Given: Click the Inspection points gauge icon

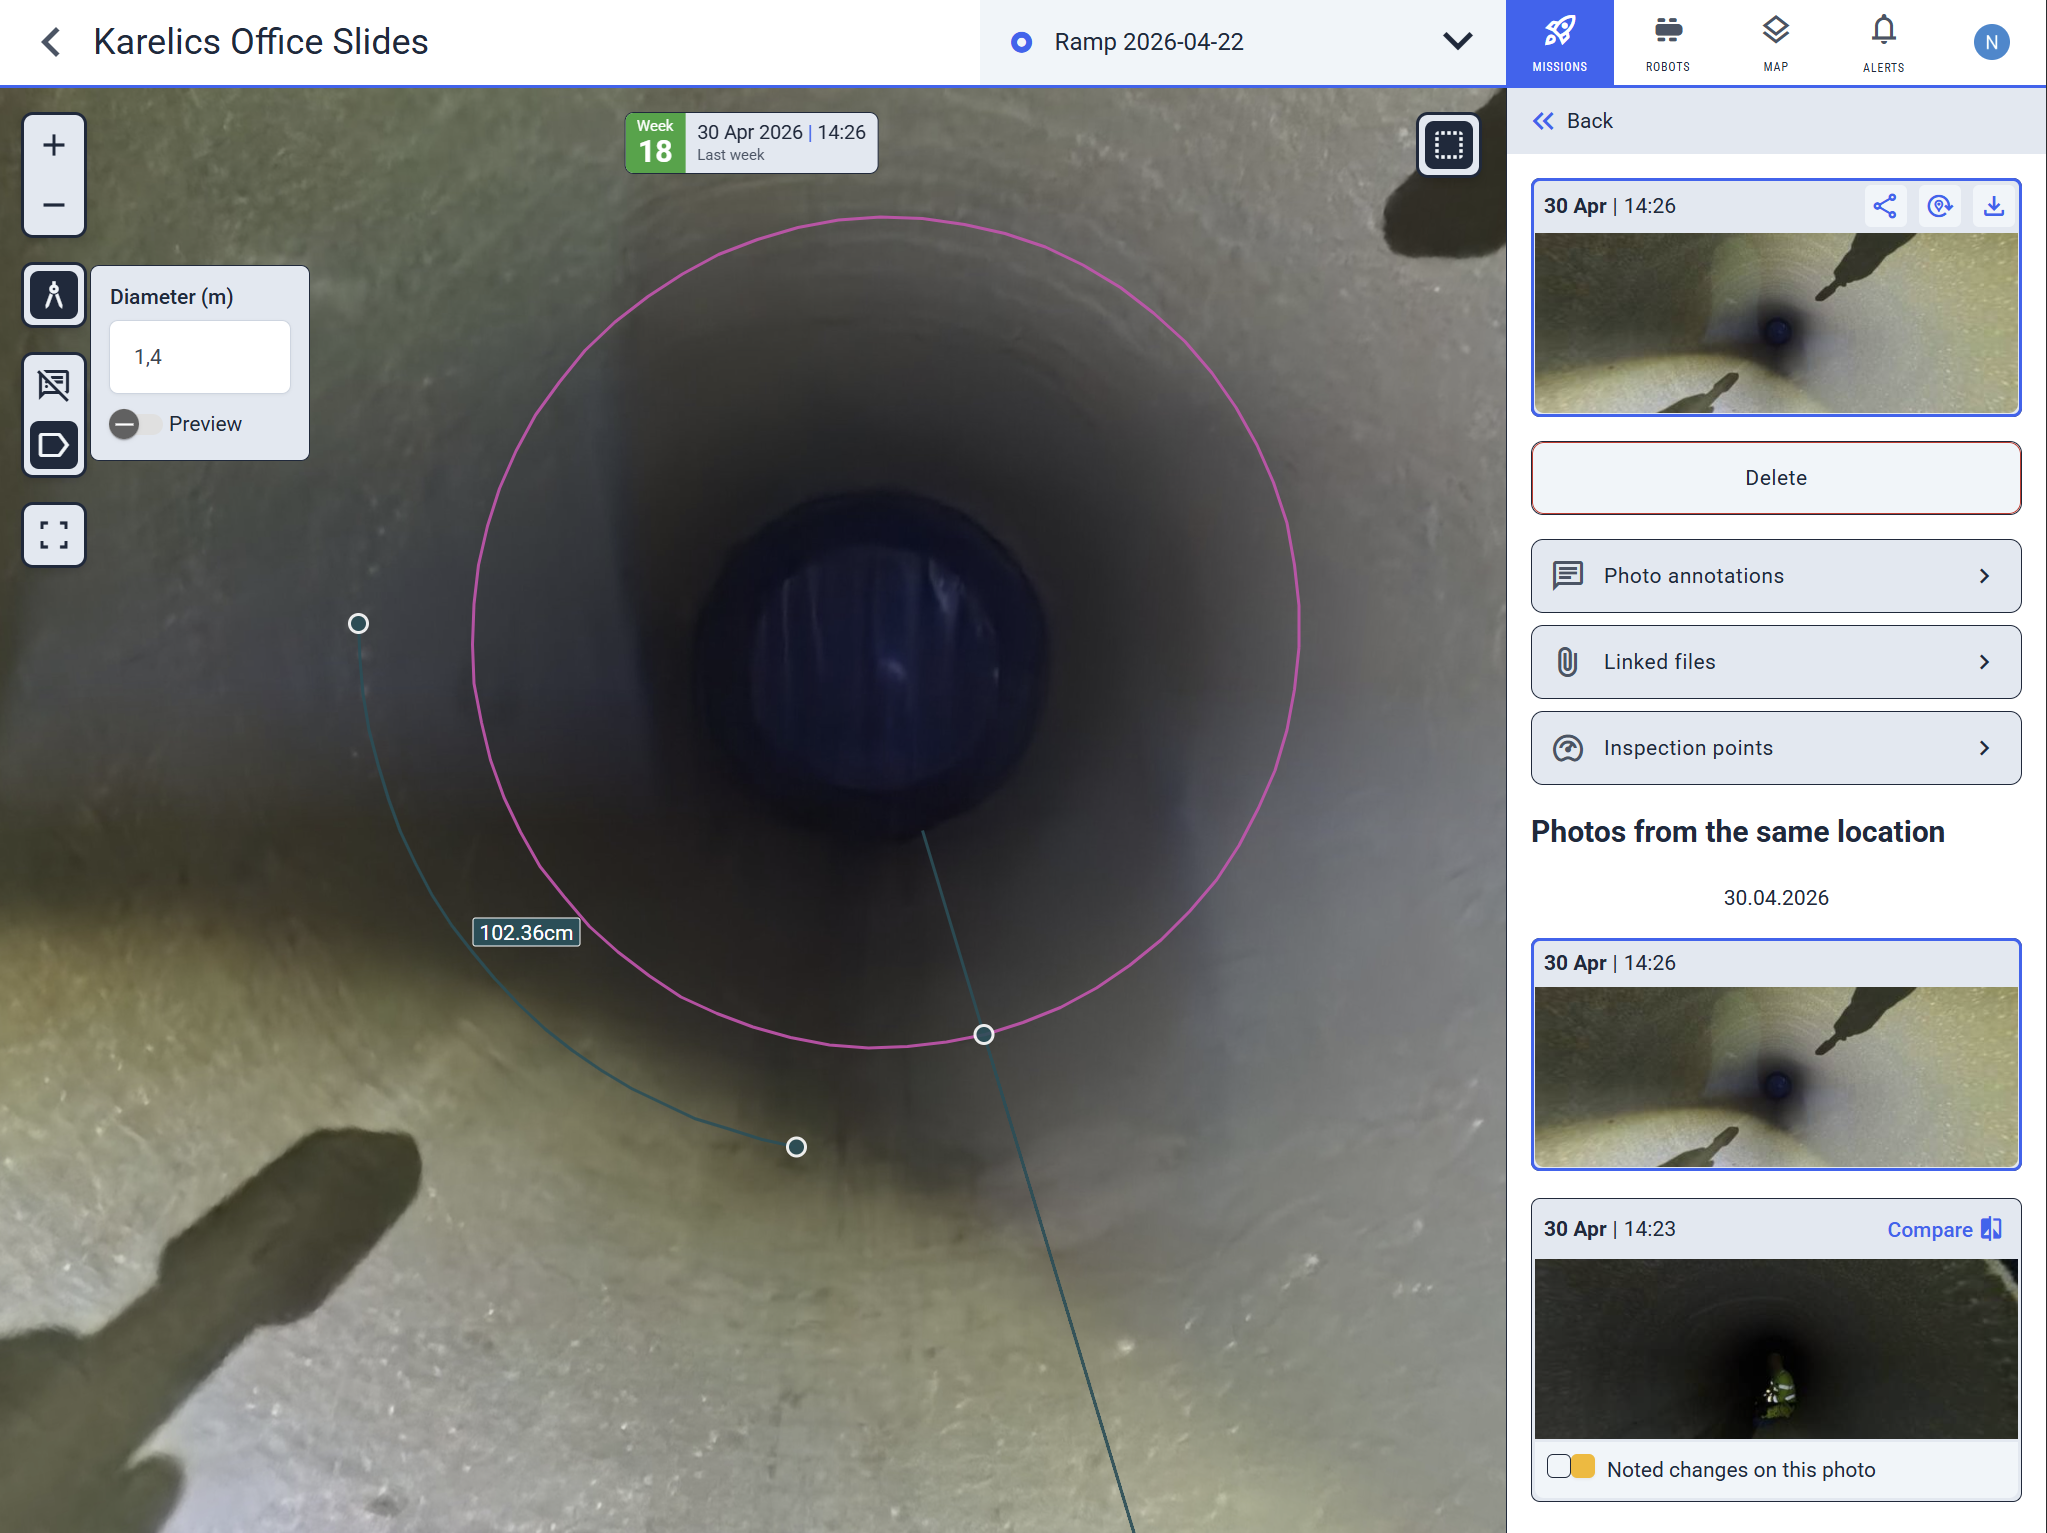Looking at the screenshot, I should click(x=1567, y=748).
